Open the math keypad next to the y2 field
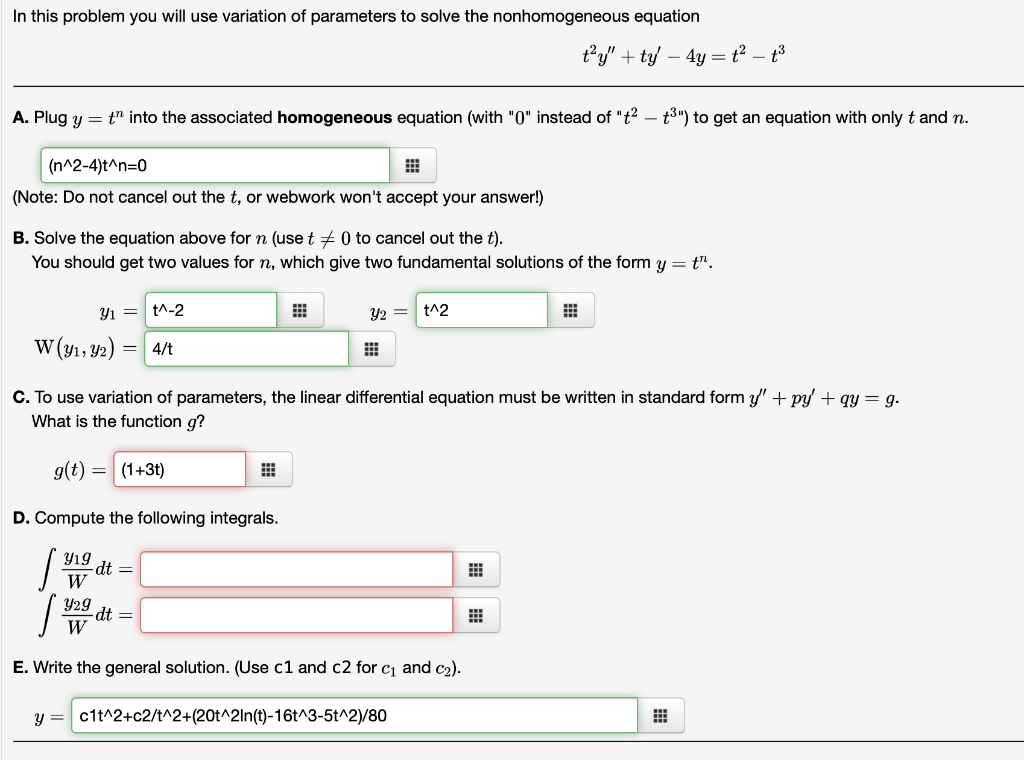The height and width of the screenshot is (760, 1024). click(x=570, y=310)
